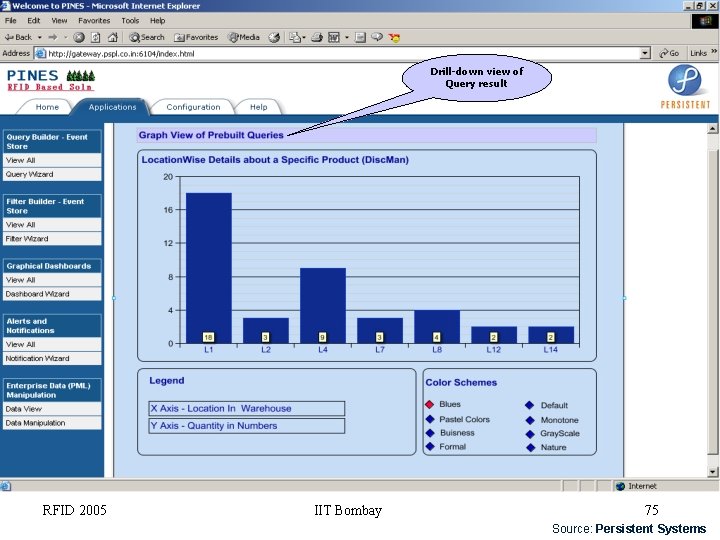Switch to the Configuration tab
Image resolution: width=720 pixels, height=540 pixels.
coord(193,107)
